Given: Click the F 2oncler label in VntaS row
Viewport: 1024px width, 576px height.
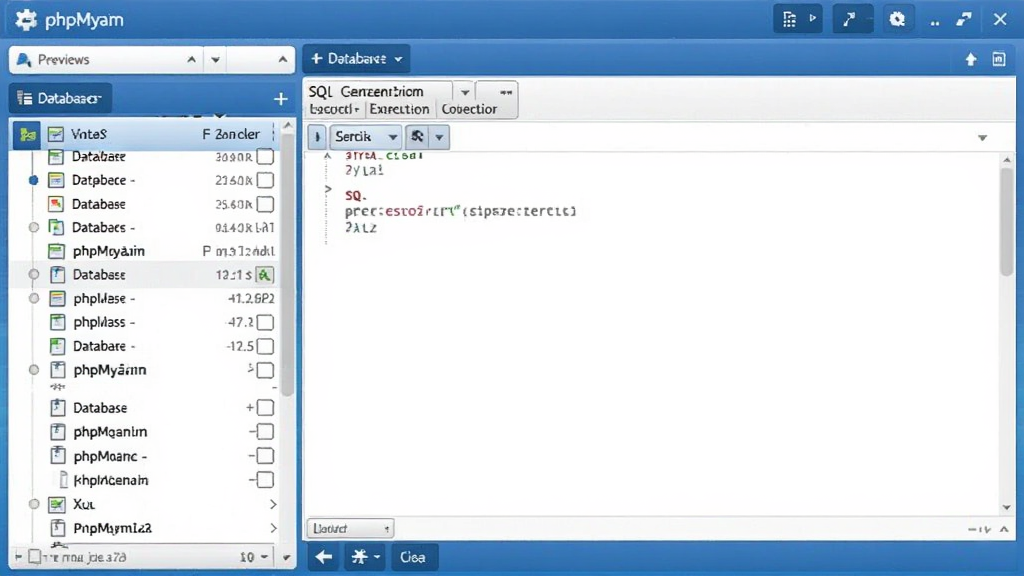Looking at the screenshot, I should click(x=231, y=134).
